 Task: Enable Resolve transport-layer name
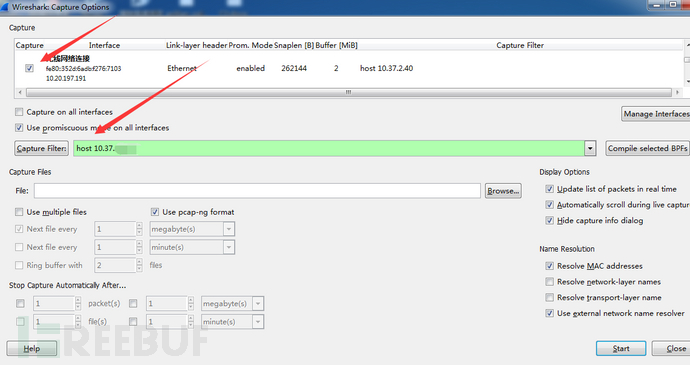[x=550, y=298]
